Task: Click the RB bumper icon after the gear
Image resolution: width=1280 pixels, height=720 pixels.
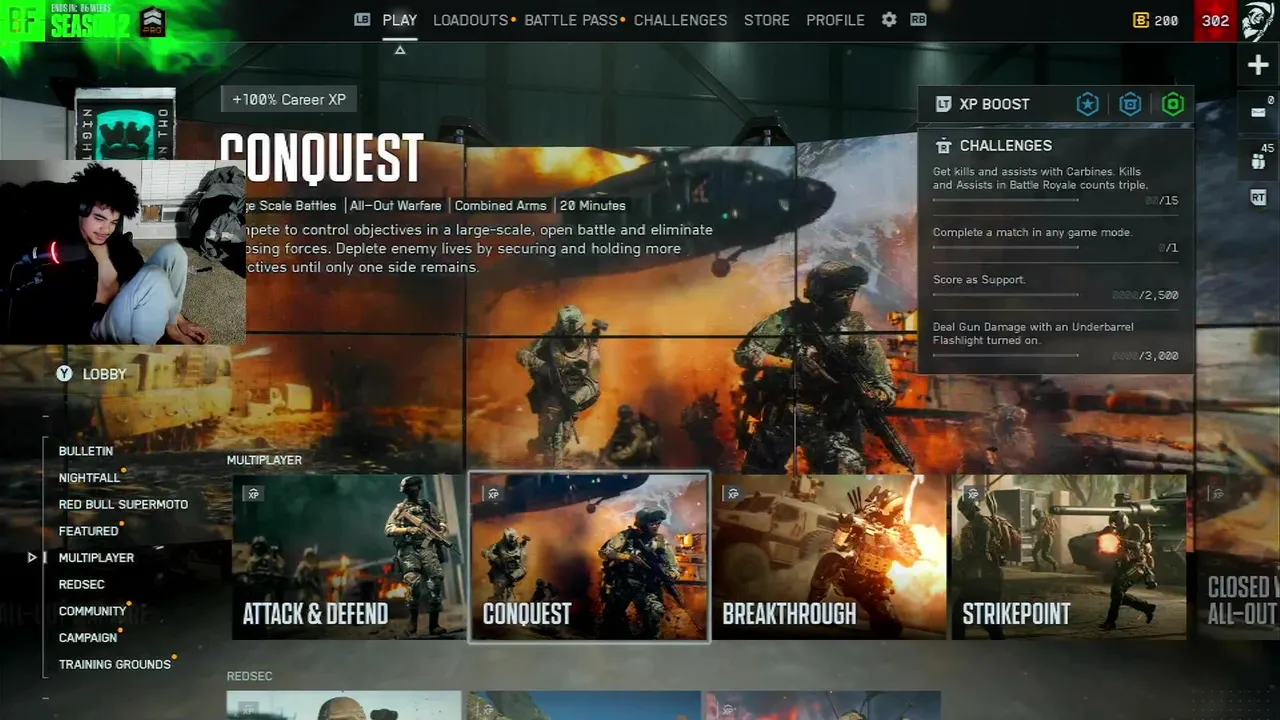Action: point(918,20)
